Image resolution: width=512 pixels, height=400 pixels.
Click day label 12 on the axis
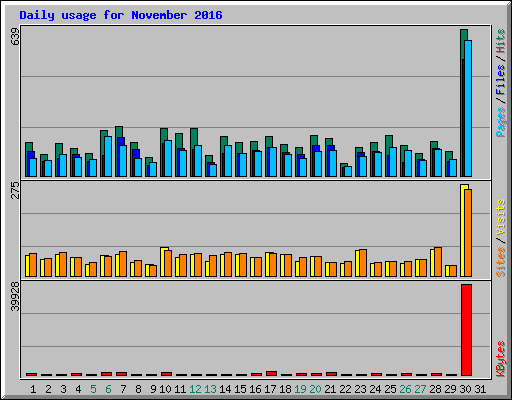(195, 389)
